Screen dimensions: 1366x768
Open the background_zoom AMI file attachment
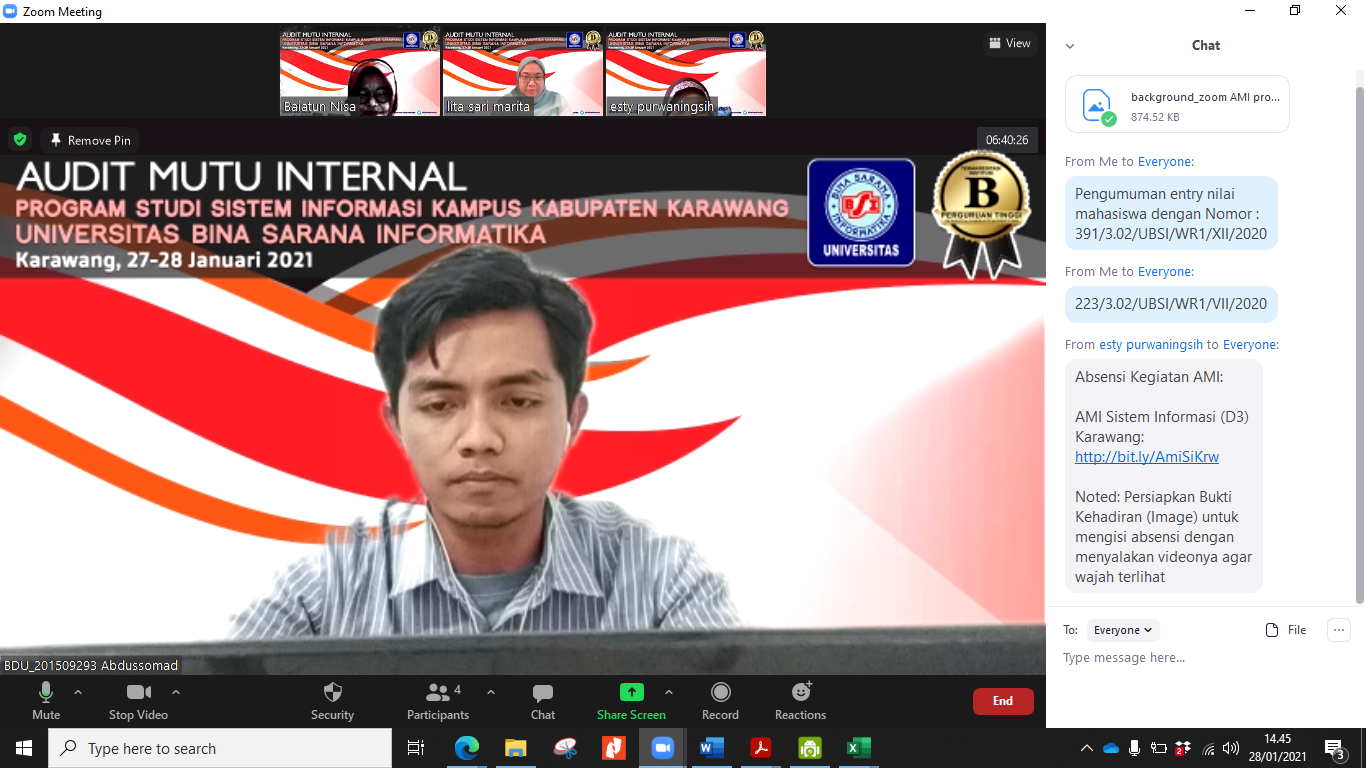(x=1177, y=105)
